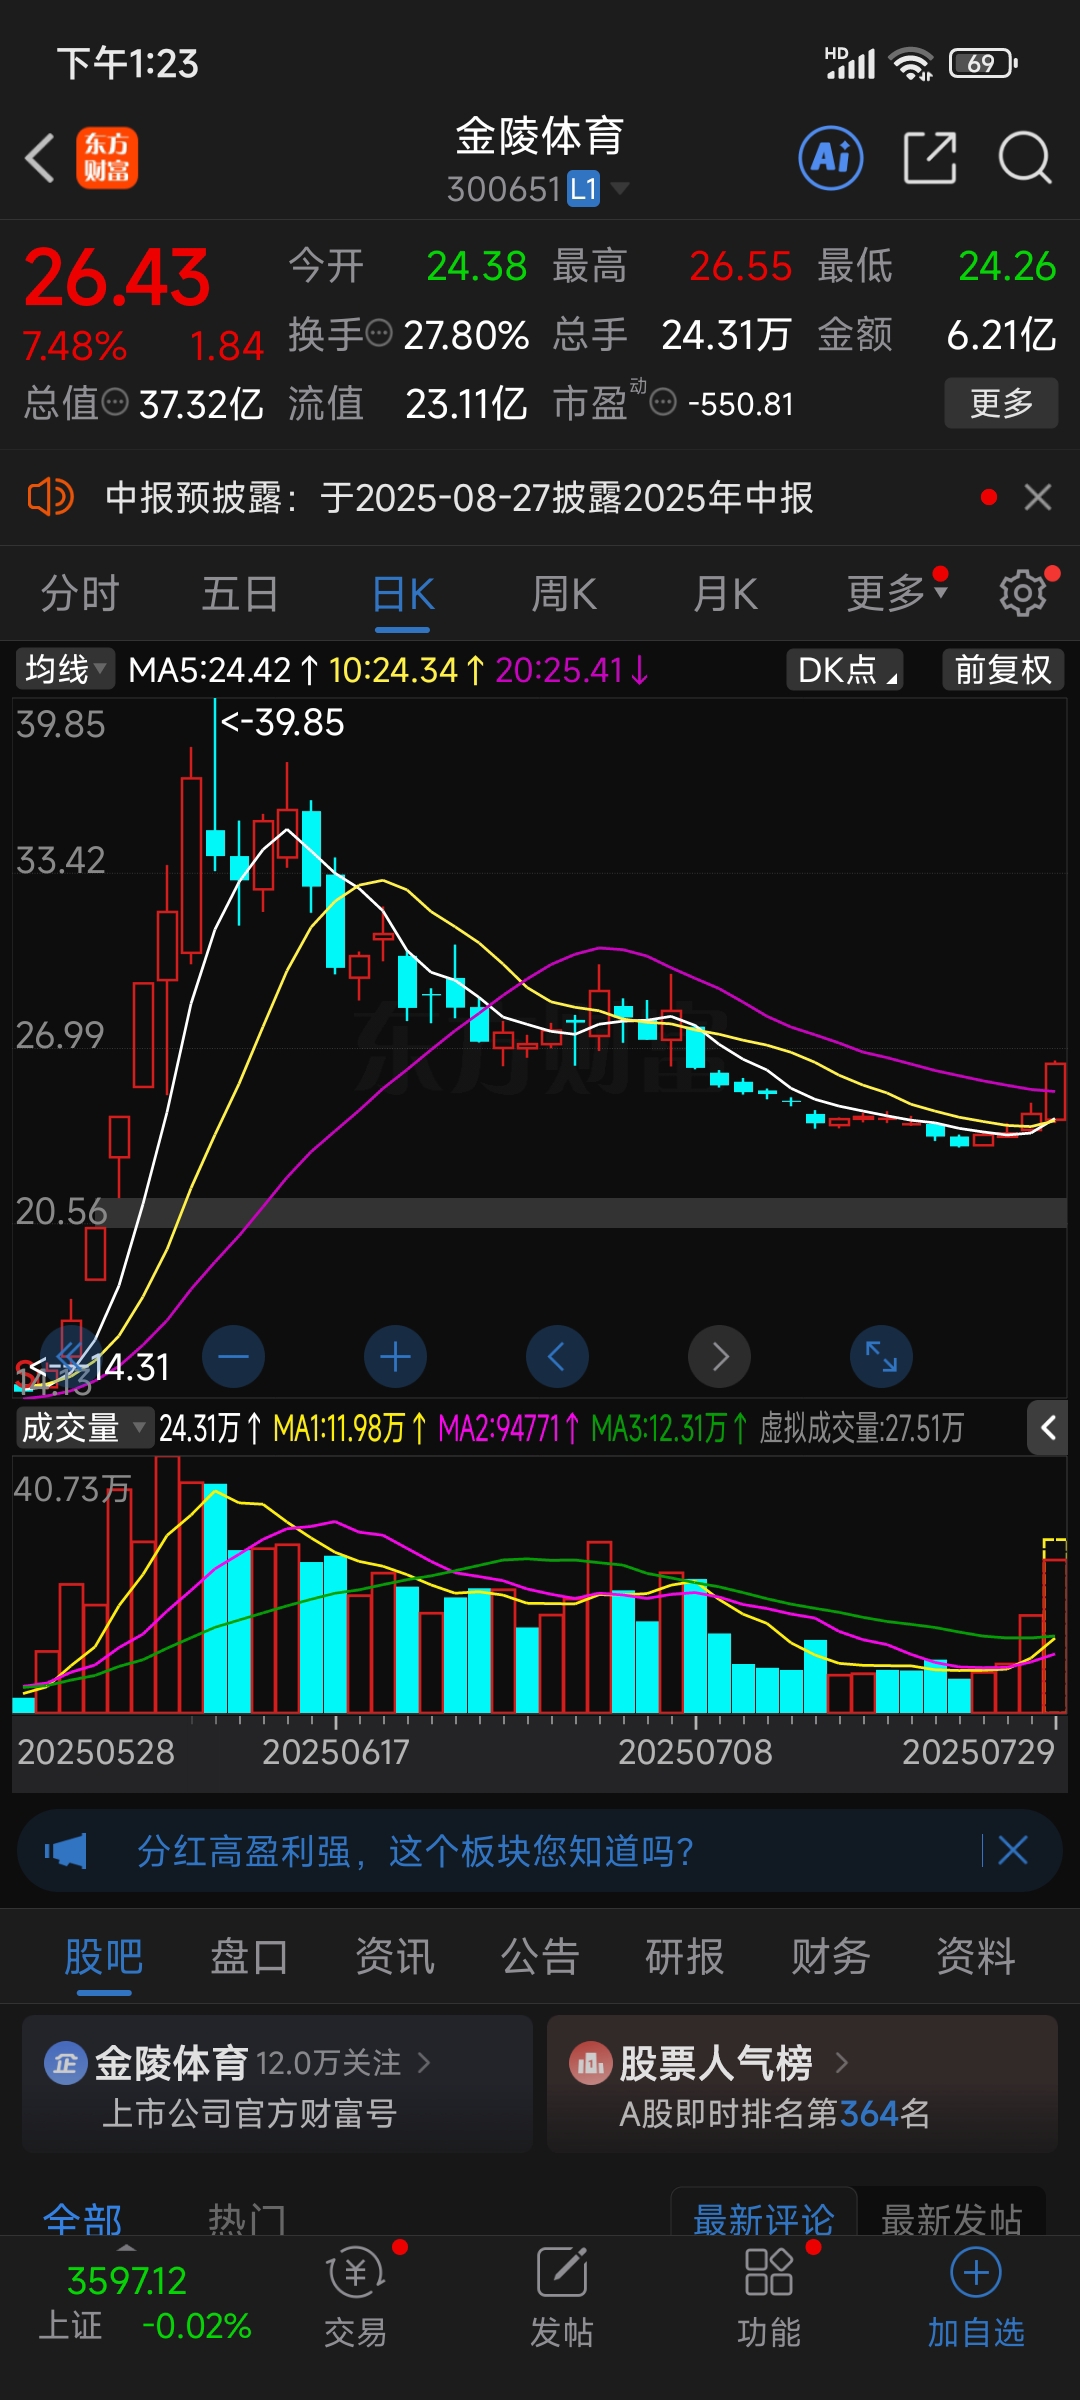Screen dimensions: 1080x2400
Task: Switch to the 周K tab
Action: [564, 593]
